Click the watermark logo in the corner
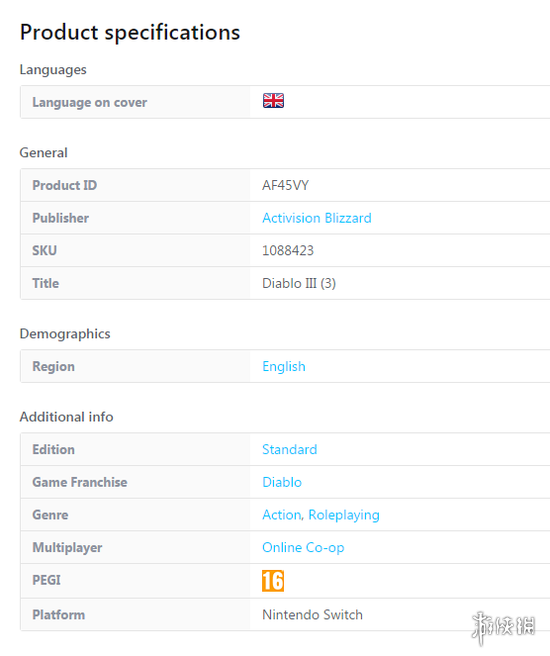The image size is (550, 656). [504, 628]
